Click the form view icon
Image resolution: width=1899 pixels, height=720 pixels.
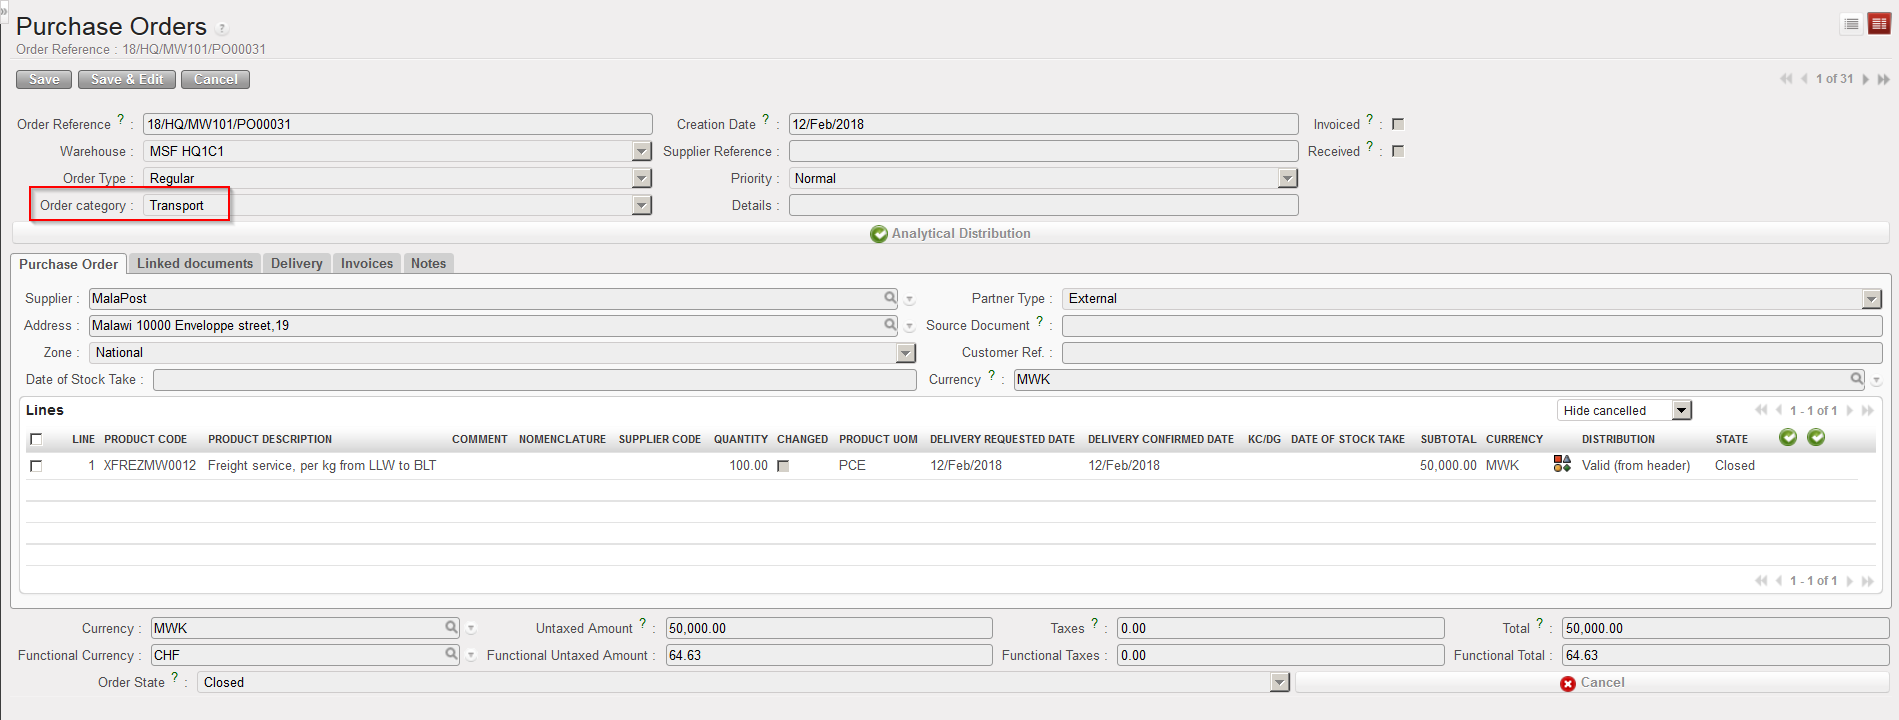coord(1879,24)
